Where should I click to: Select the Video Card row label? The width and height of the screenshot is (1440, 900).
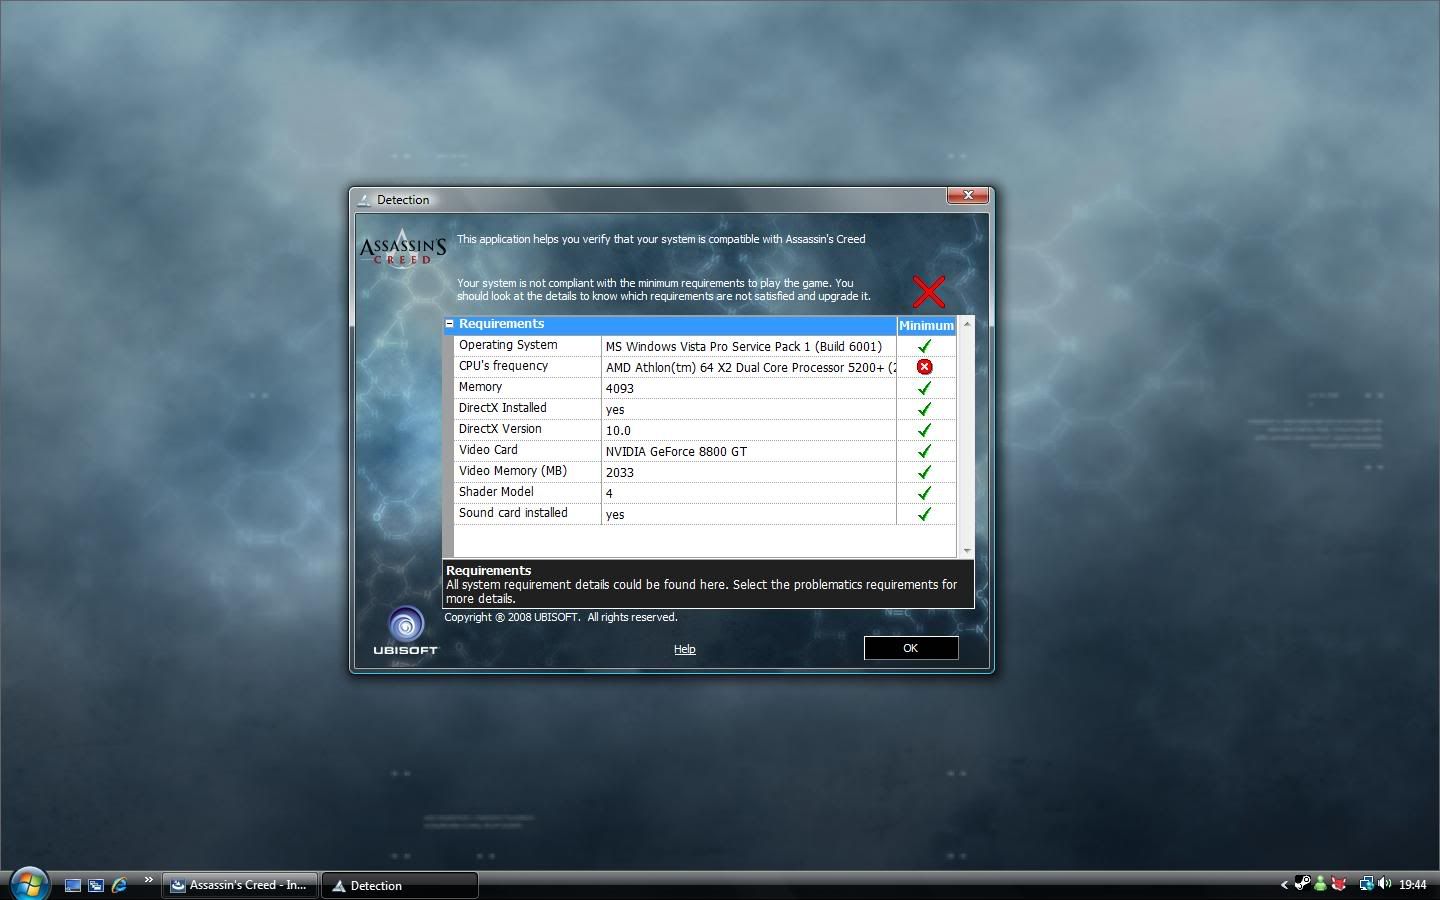point(488,450)
